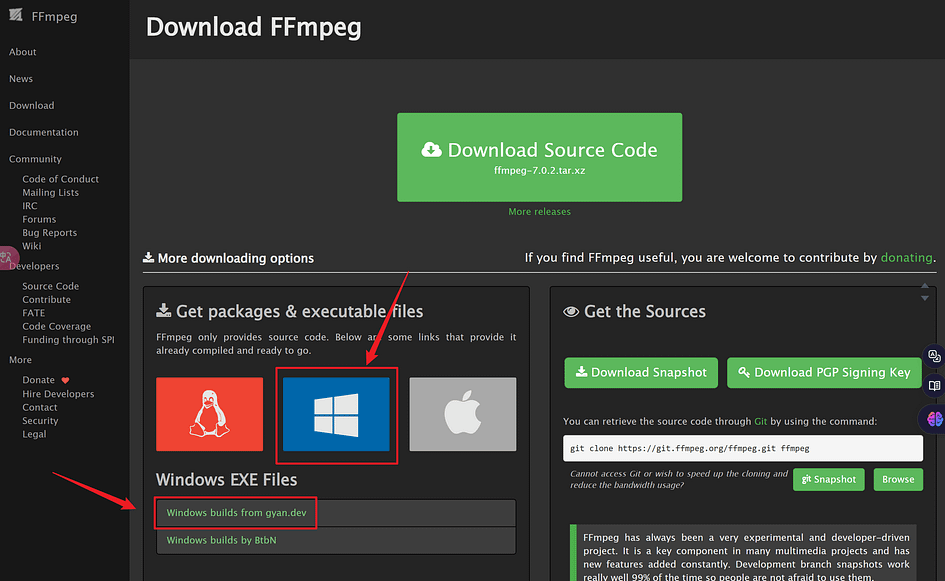The height and width of the screenshot is (581, 945).
Task: Select the Linux penguin packages icon
Action: 209,414
